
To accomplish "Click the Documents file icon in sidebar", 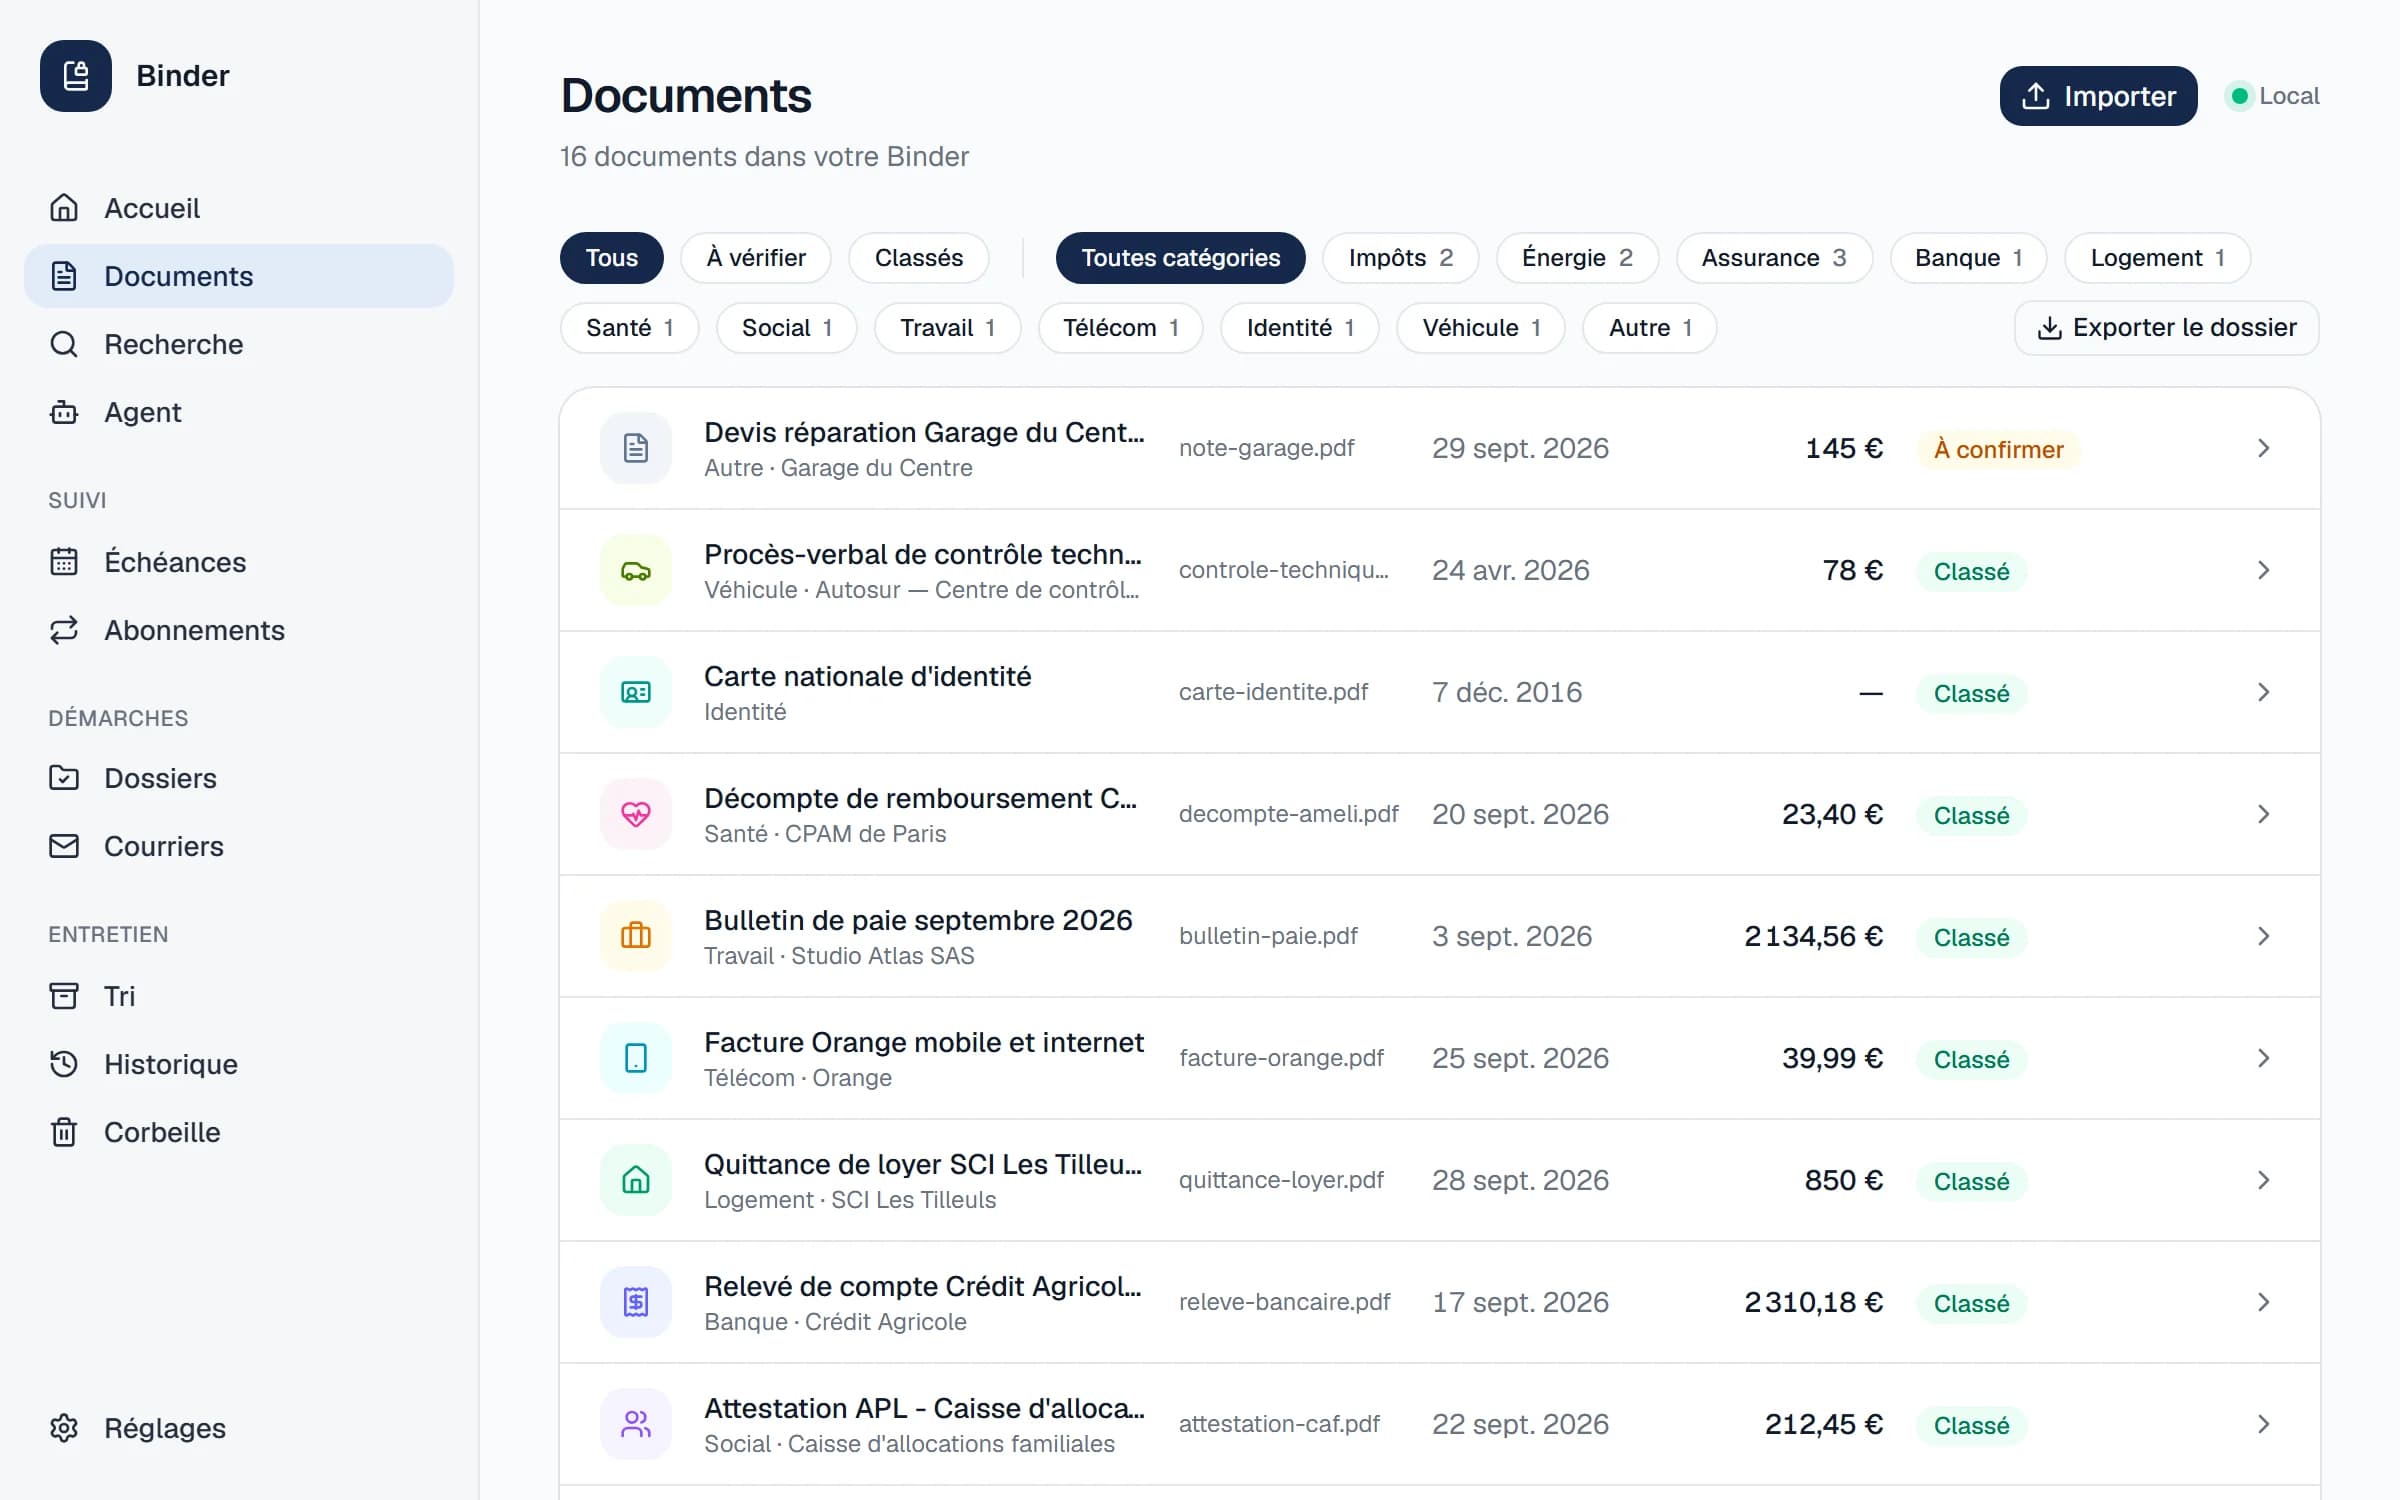I will tap(64, 276).
